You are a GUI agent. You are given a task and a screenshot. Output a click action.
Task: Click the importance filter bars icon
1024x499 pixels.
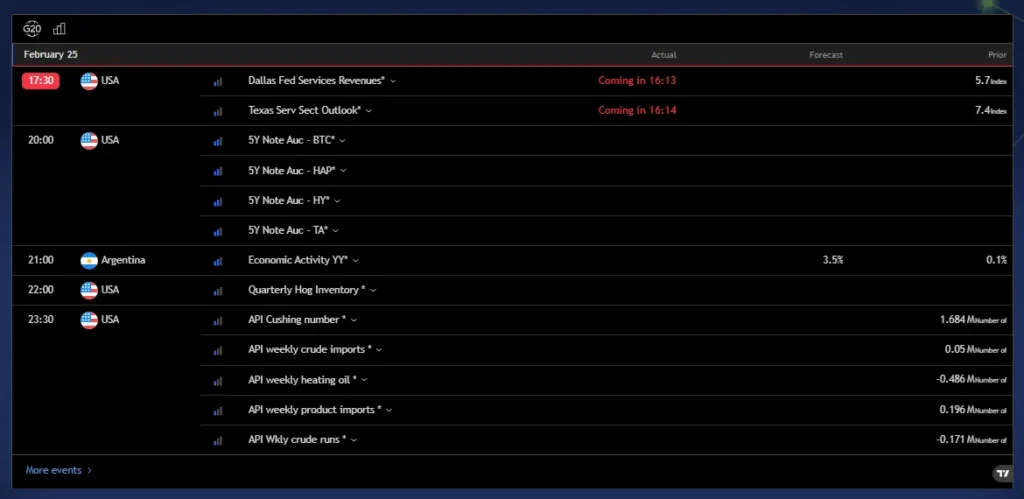pos(59,29)
